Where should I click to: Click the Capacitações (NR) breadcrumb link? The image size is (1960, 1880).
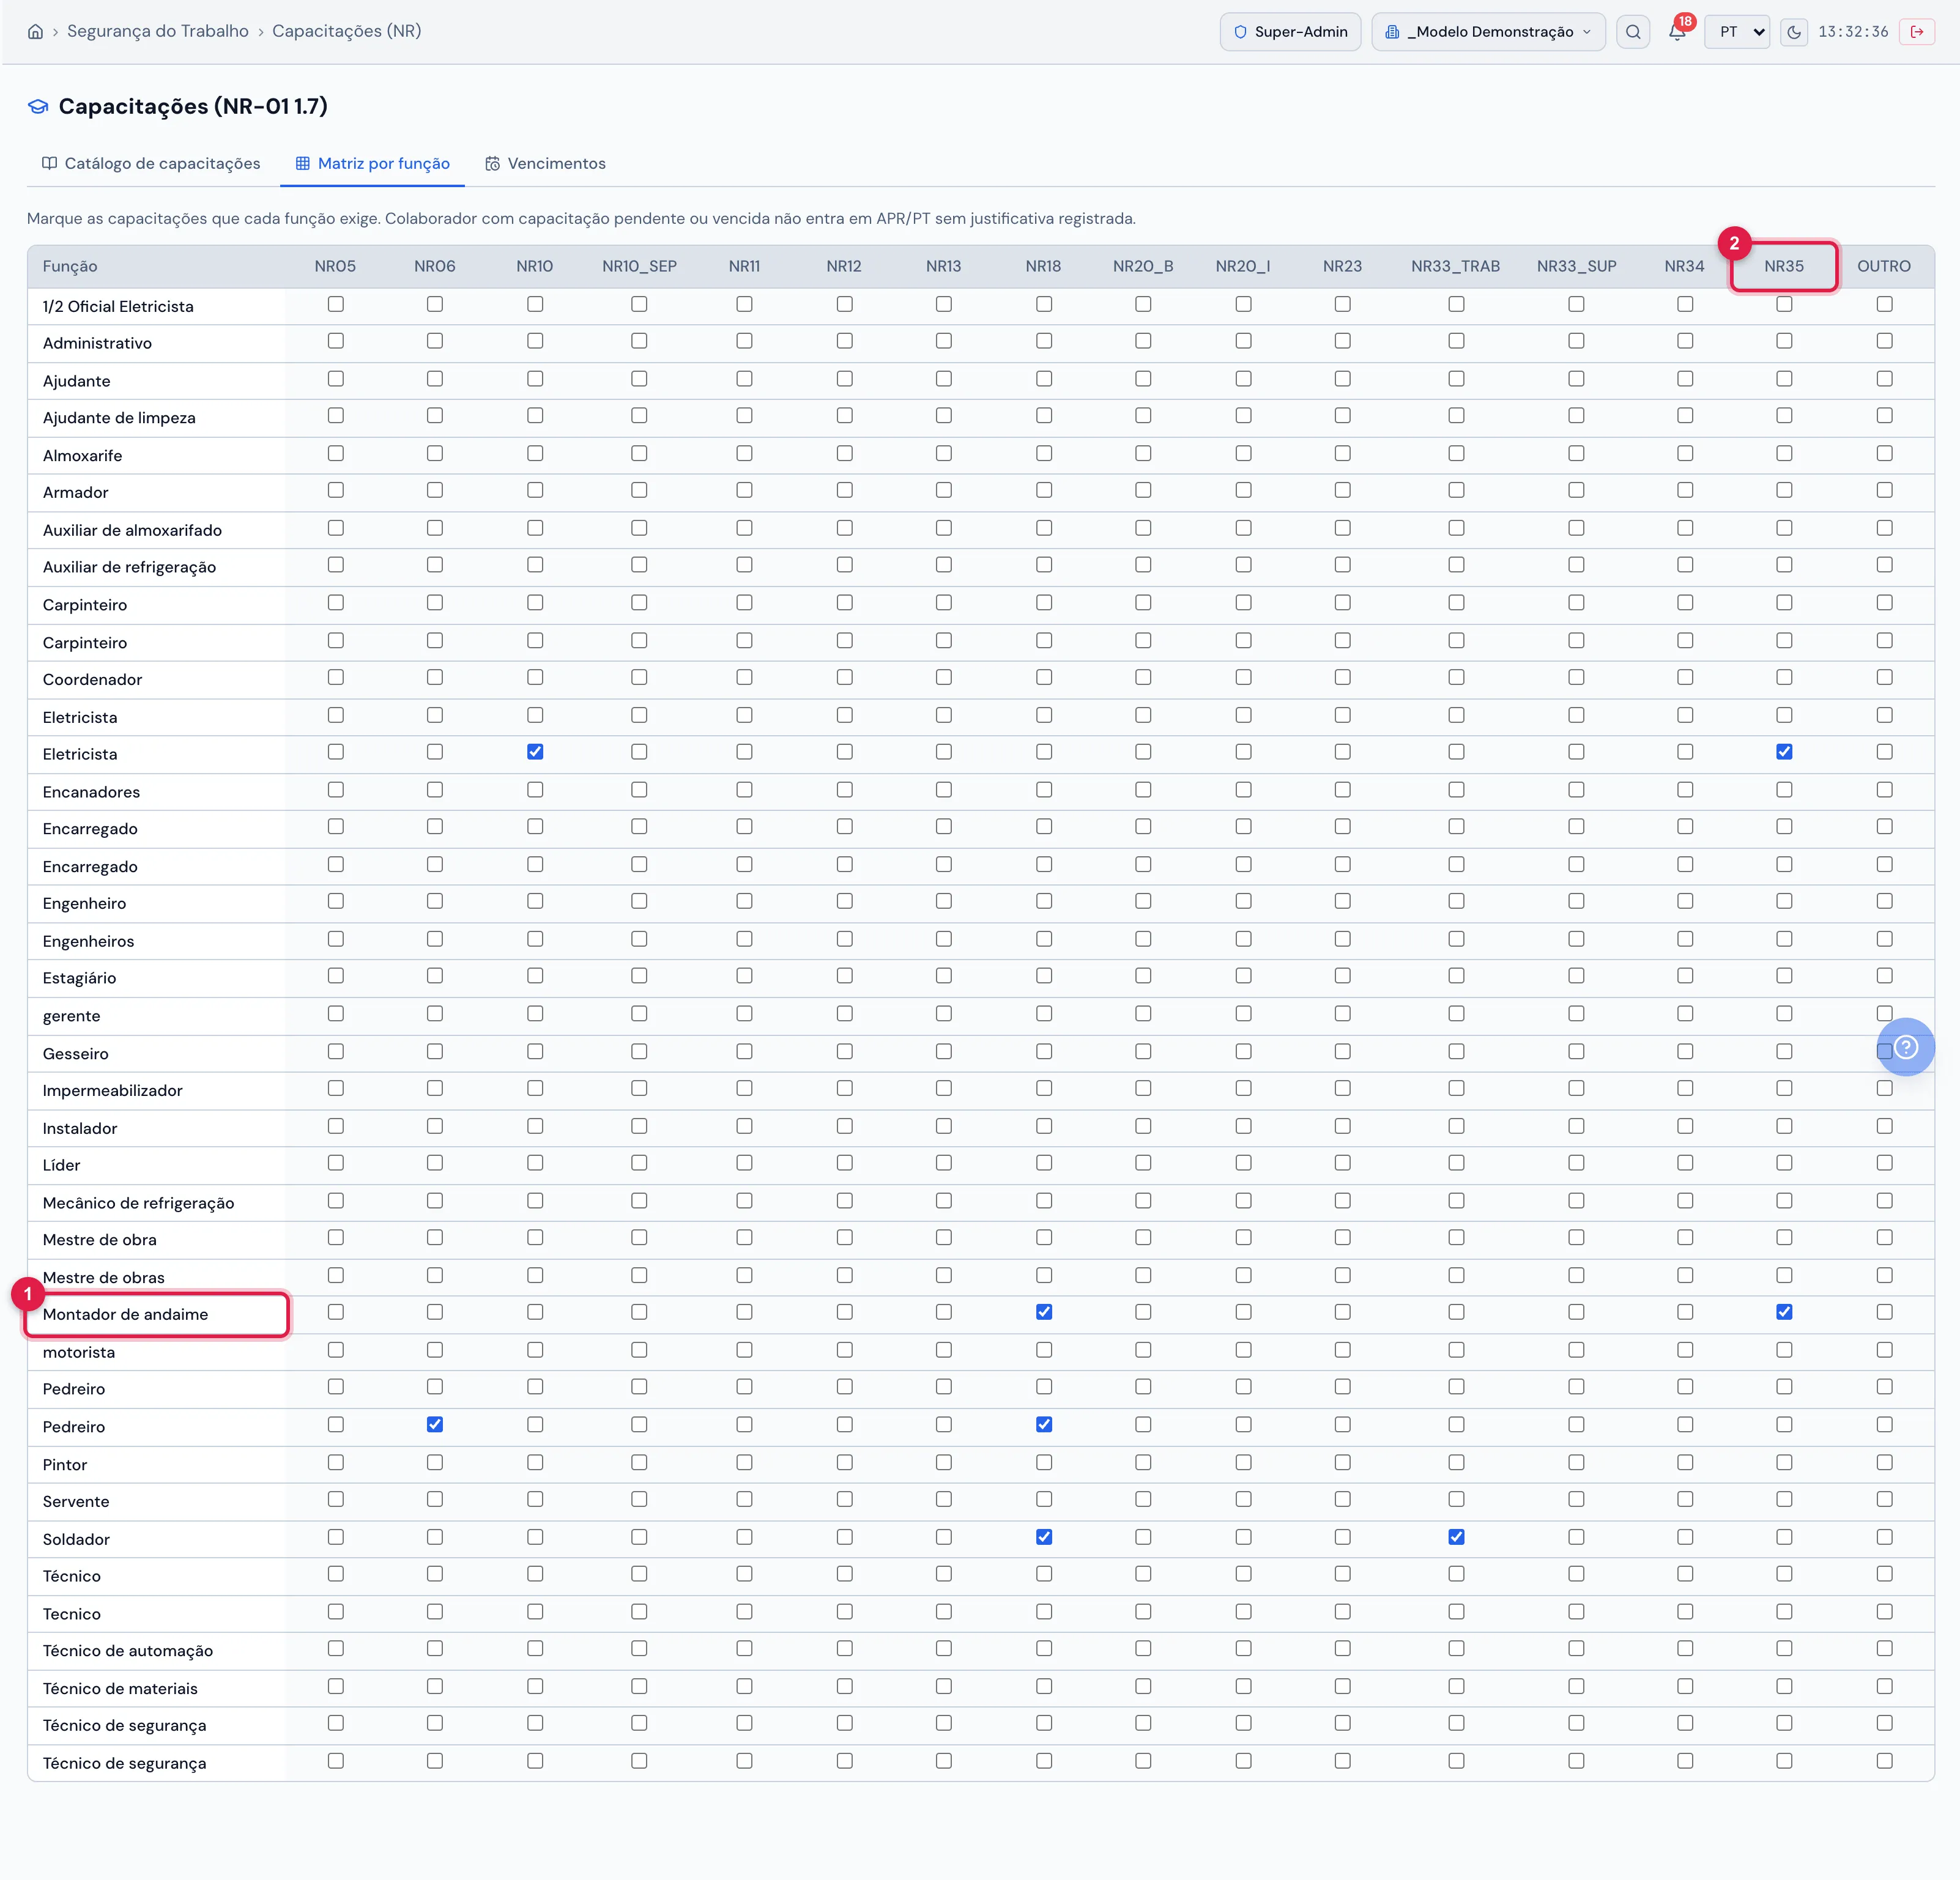click(347, 31)
